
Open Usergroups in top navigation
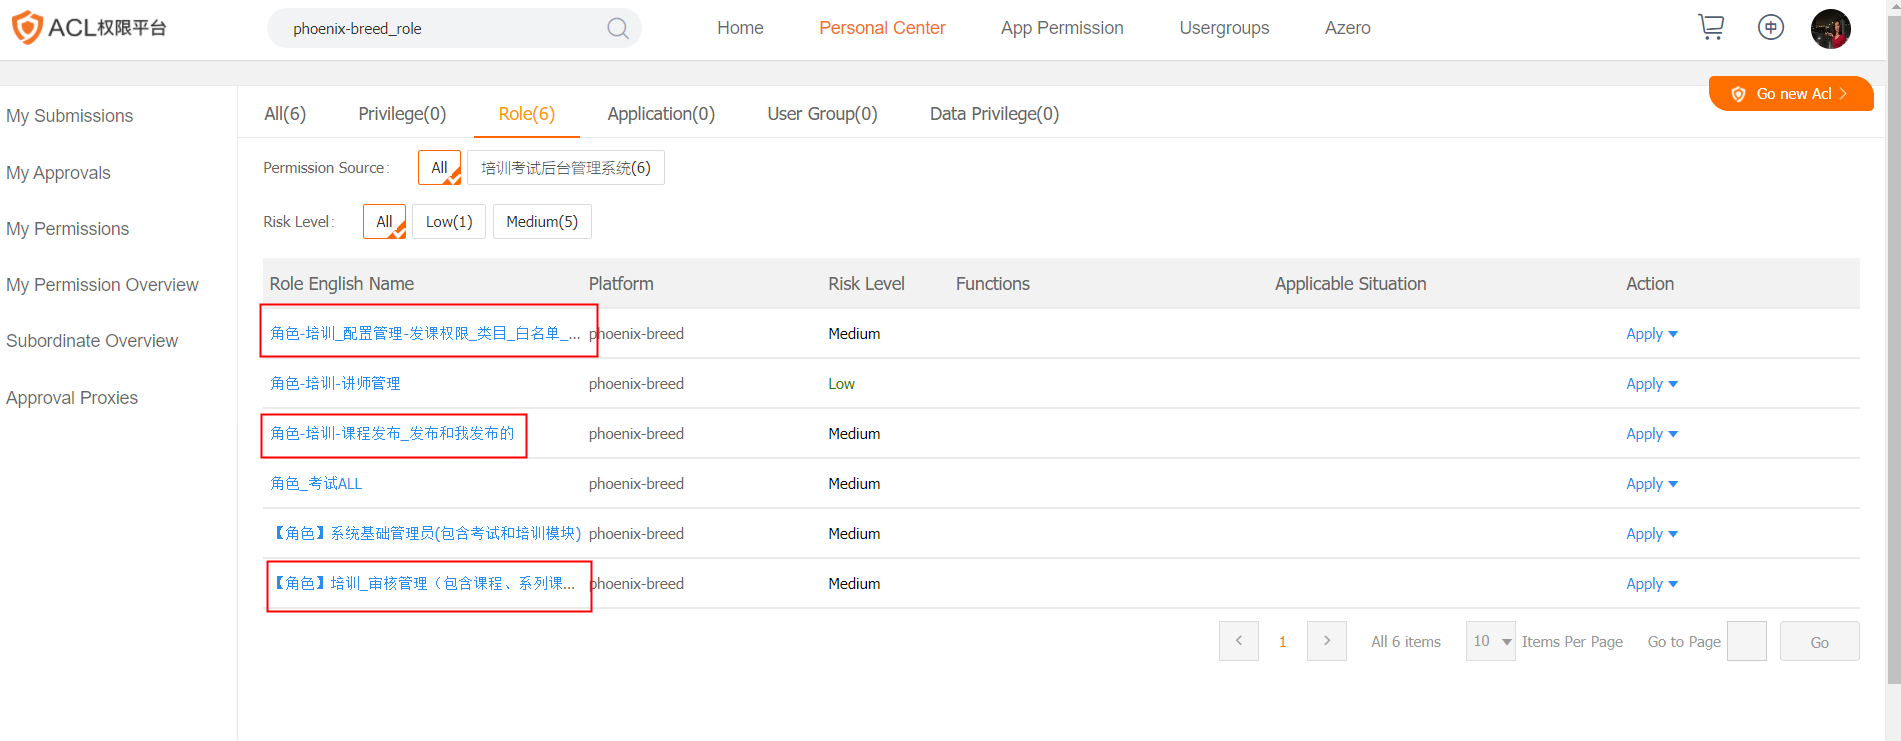[x=1224, y=28]
